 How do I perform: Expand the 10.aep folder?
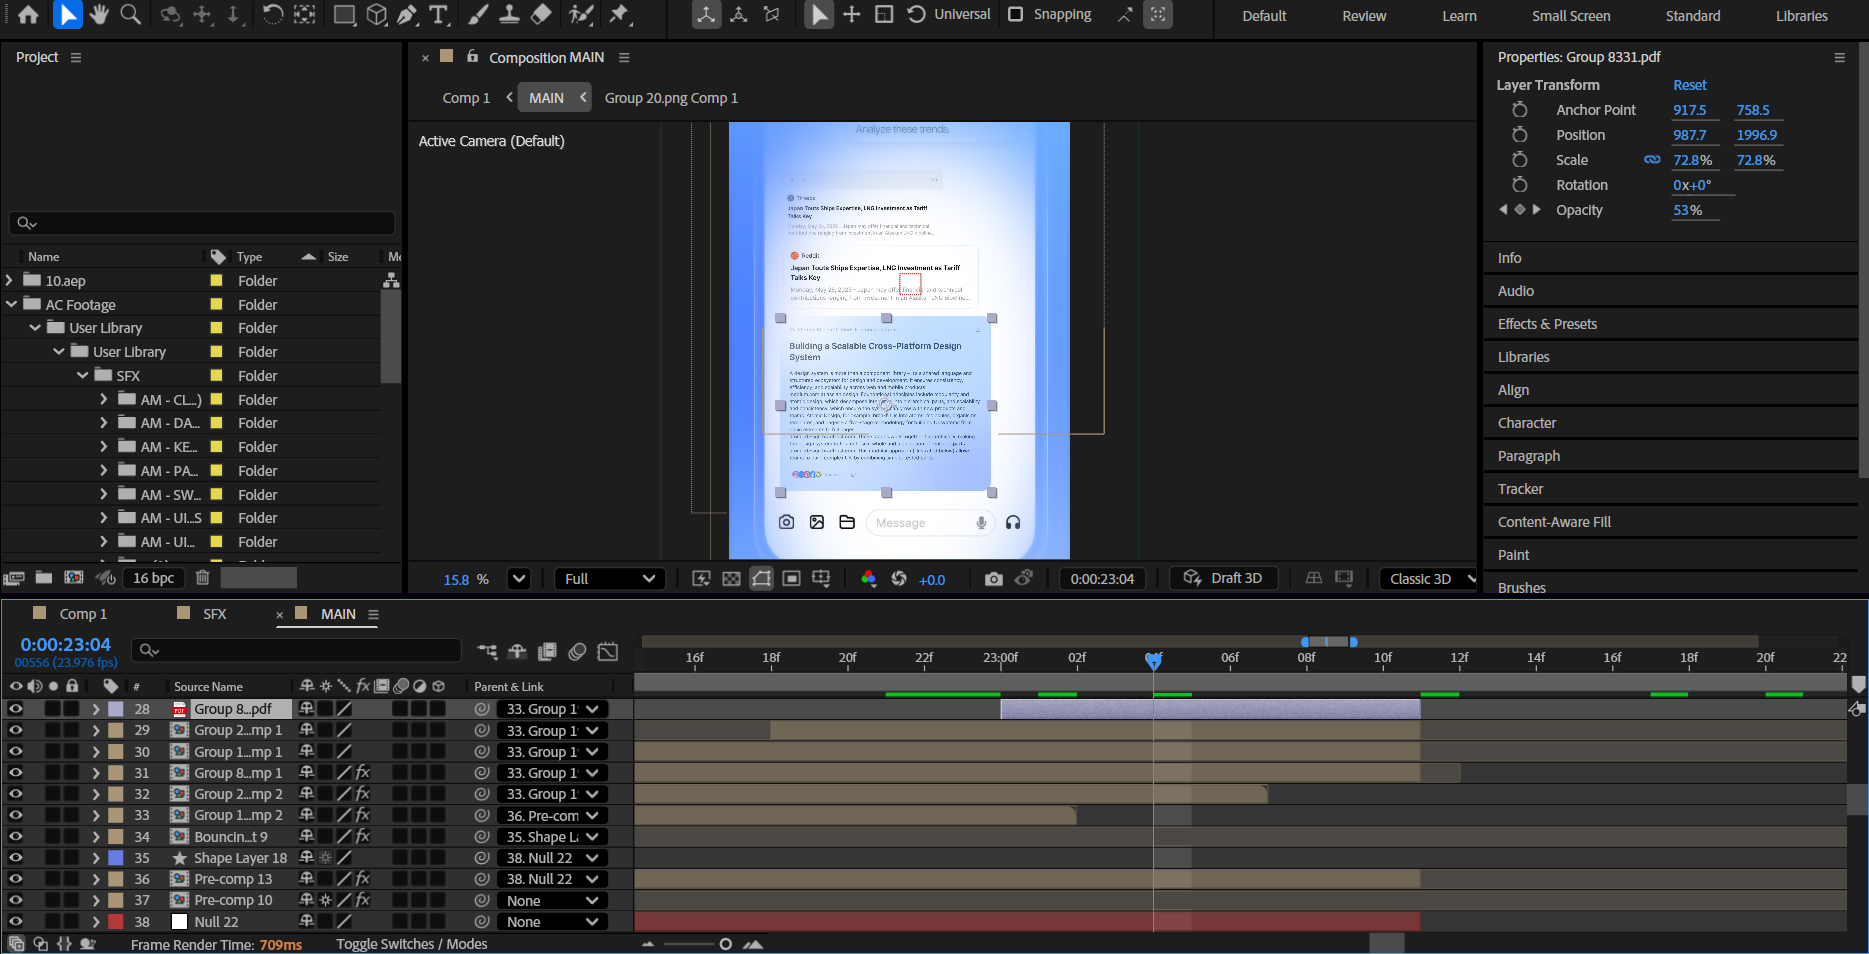[10, 281]
